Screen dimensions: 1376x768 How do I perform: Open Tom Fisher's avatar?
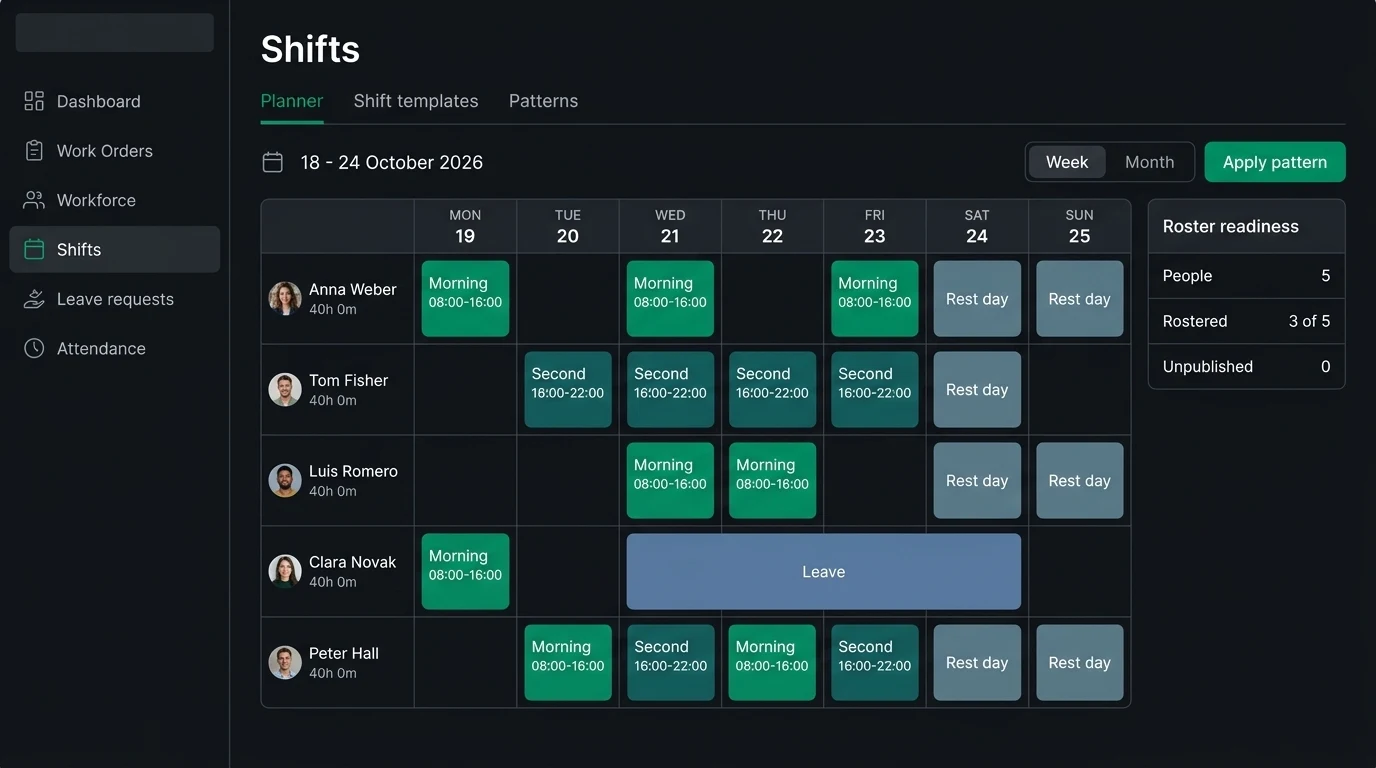coord(285,389)
